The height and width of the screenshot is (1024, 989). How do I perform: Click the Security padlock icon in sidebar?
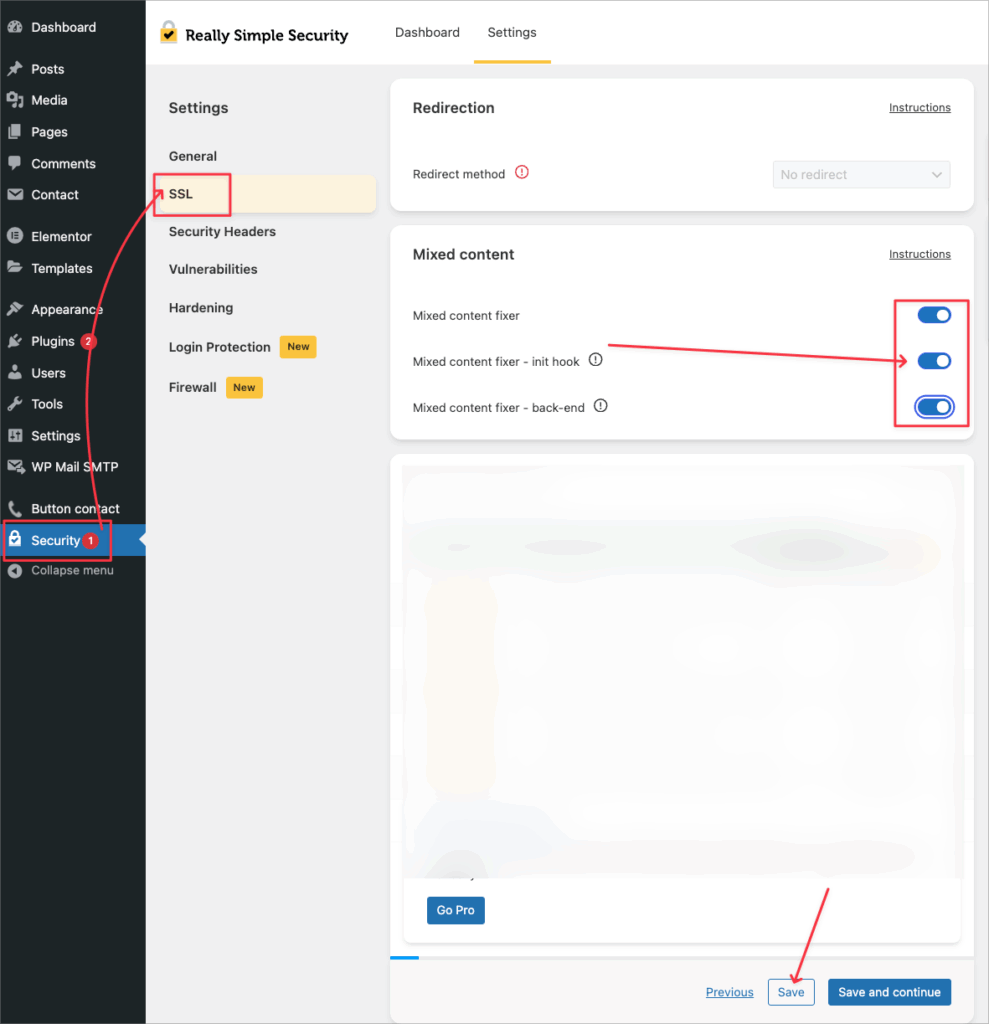(15, 539)
